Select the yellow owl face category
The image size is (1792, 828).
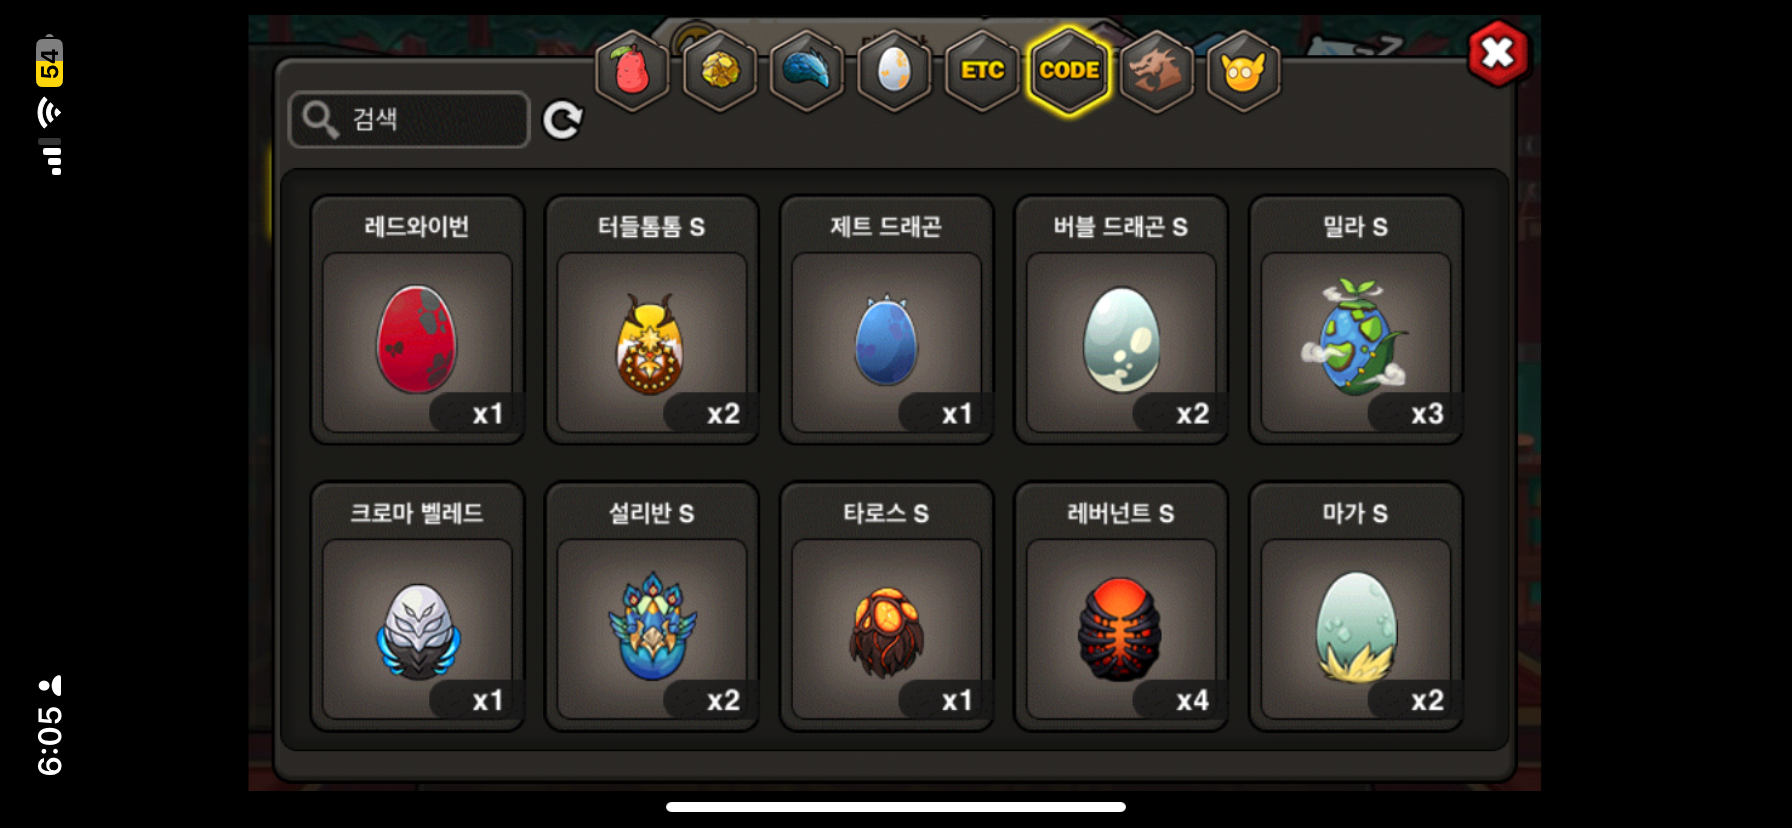click(1243, 71)
